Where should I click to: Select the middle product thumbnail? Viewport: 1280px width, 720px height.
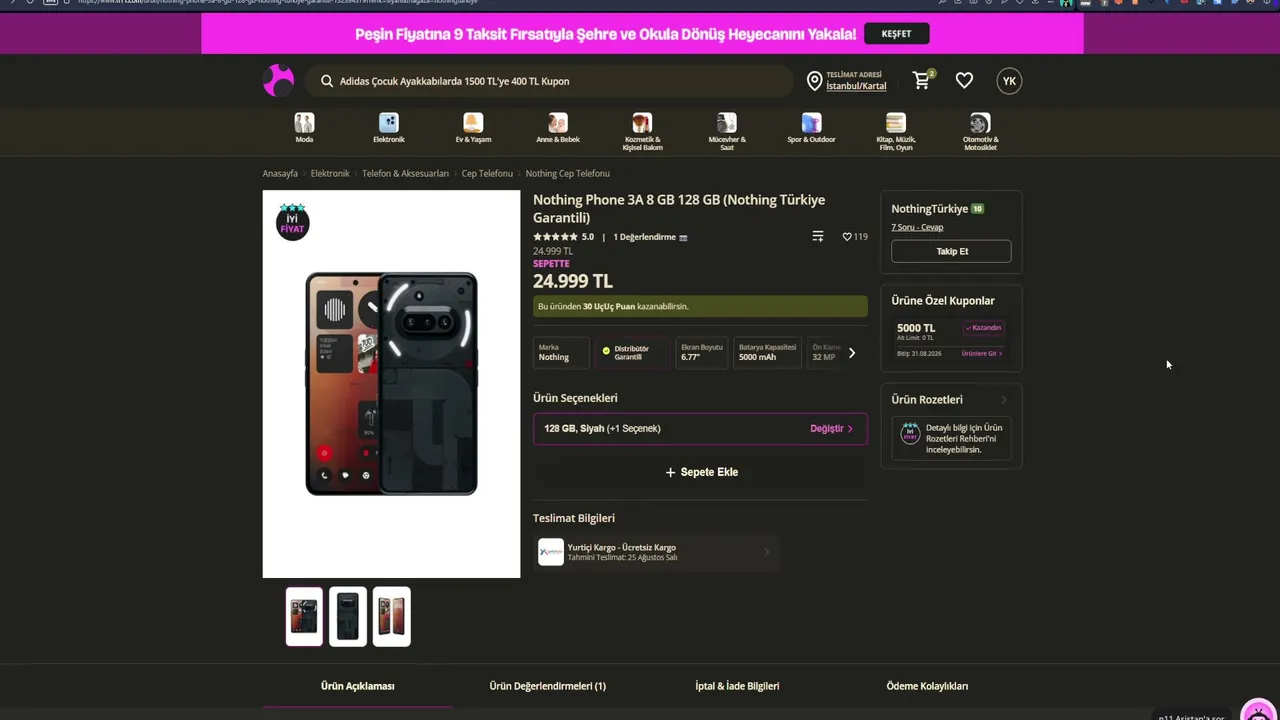point(348,616)
